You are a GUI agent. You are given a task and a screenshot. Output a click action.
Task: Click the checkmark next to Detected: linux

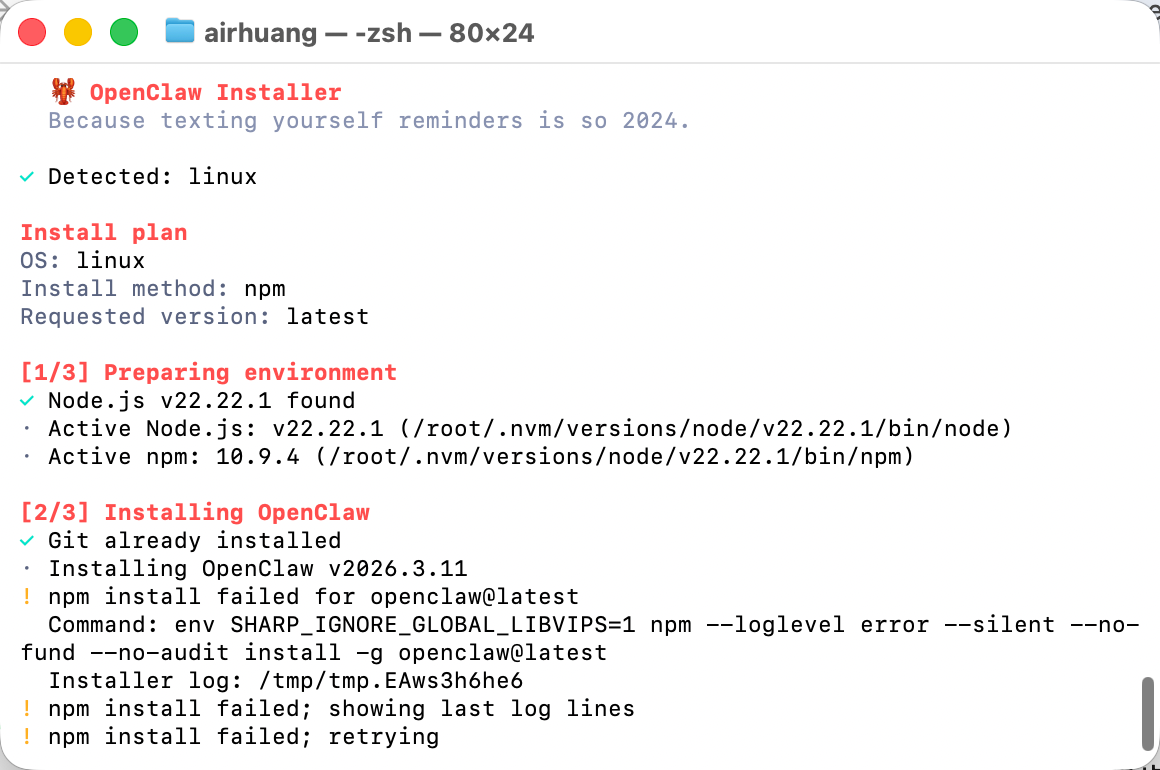coord(27,177)
